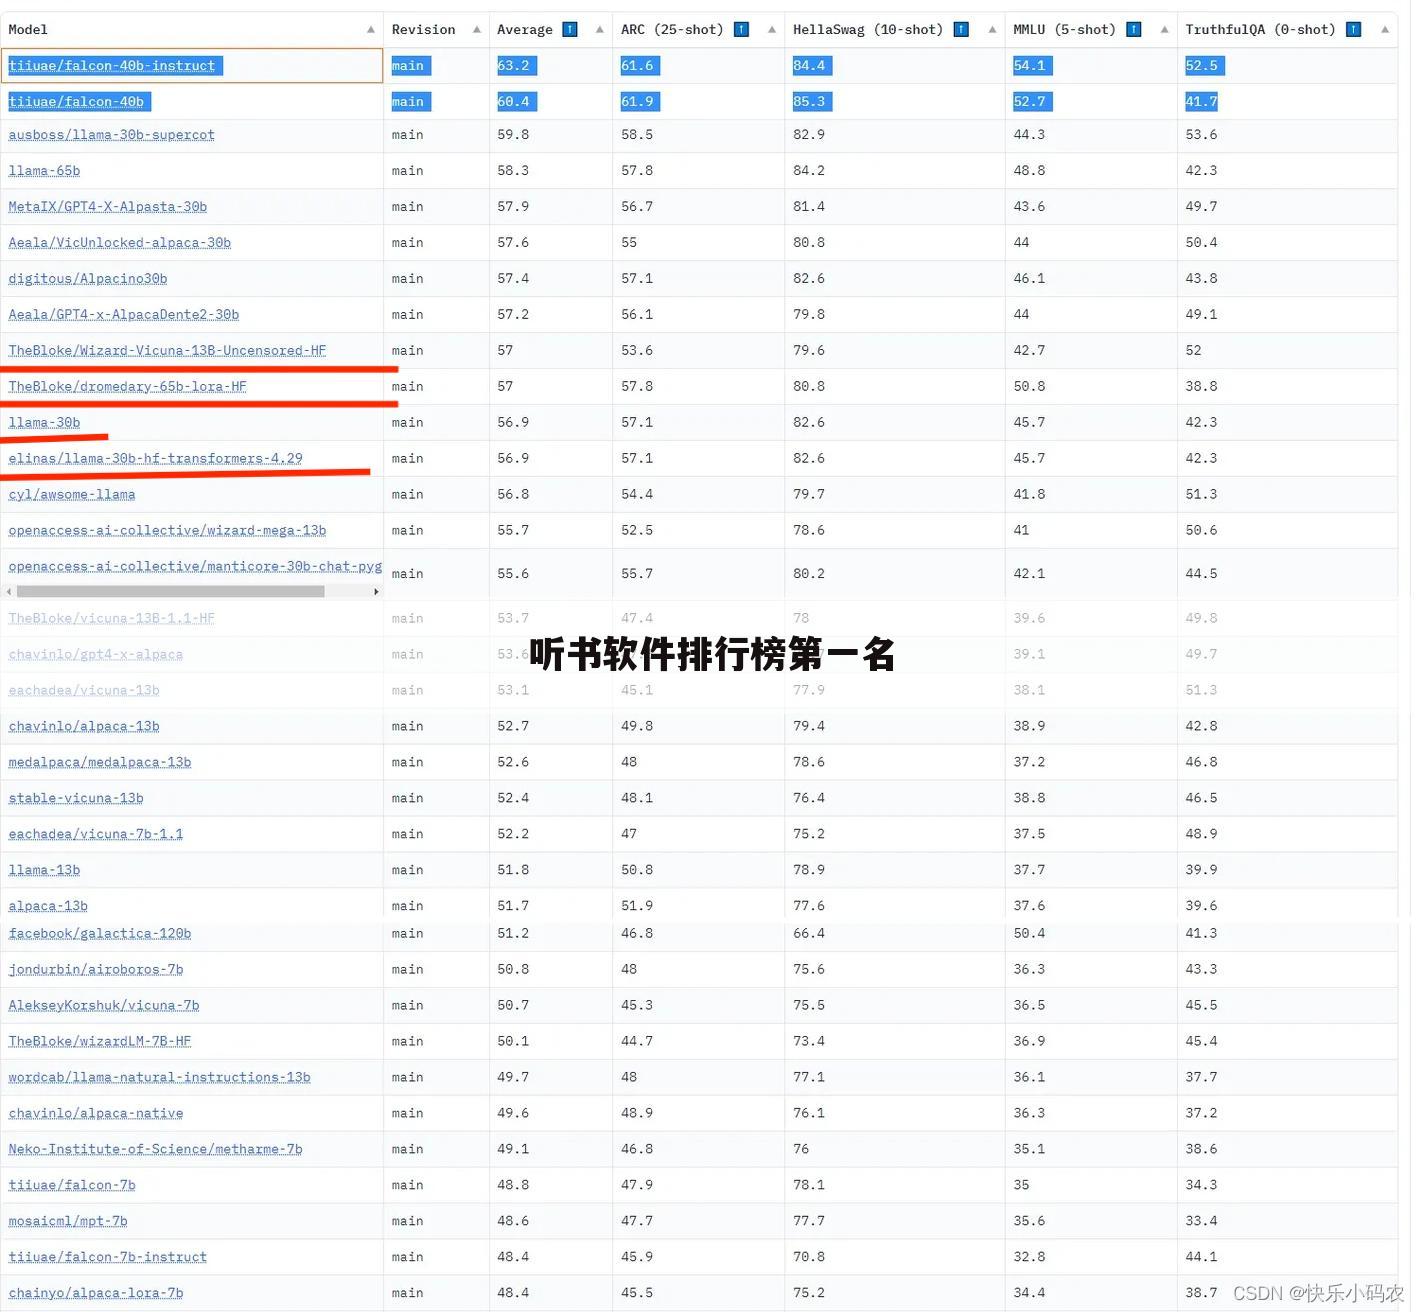Open openaccess-ai-collective/wizard-mega-13b link

167,531
